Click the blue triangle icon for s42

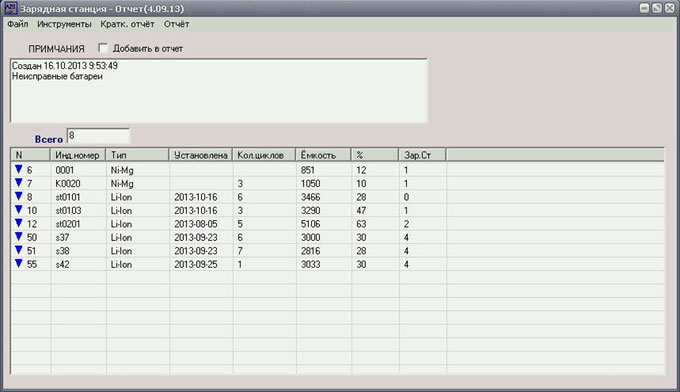tap(19, 263)
